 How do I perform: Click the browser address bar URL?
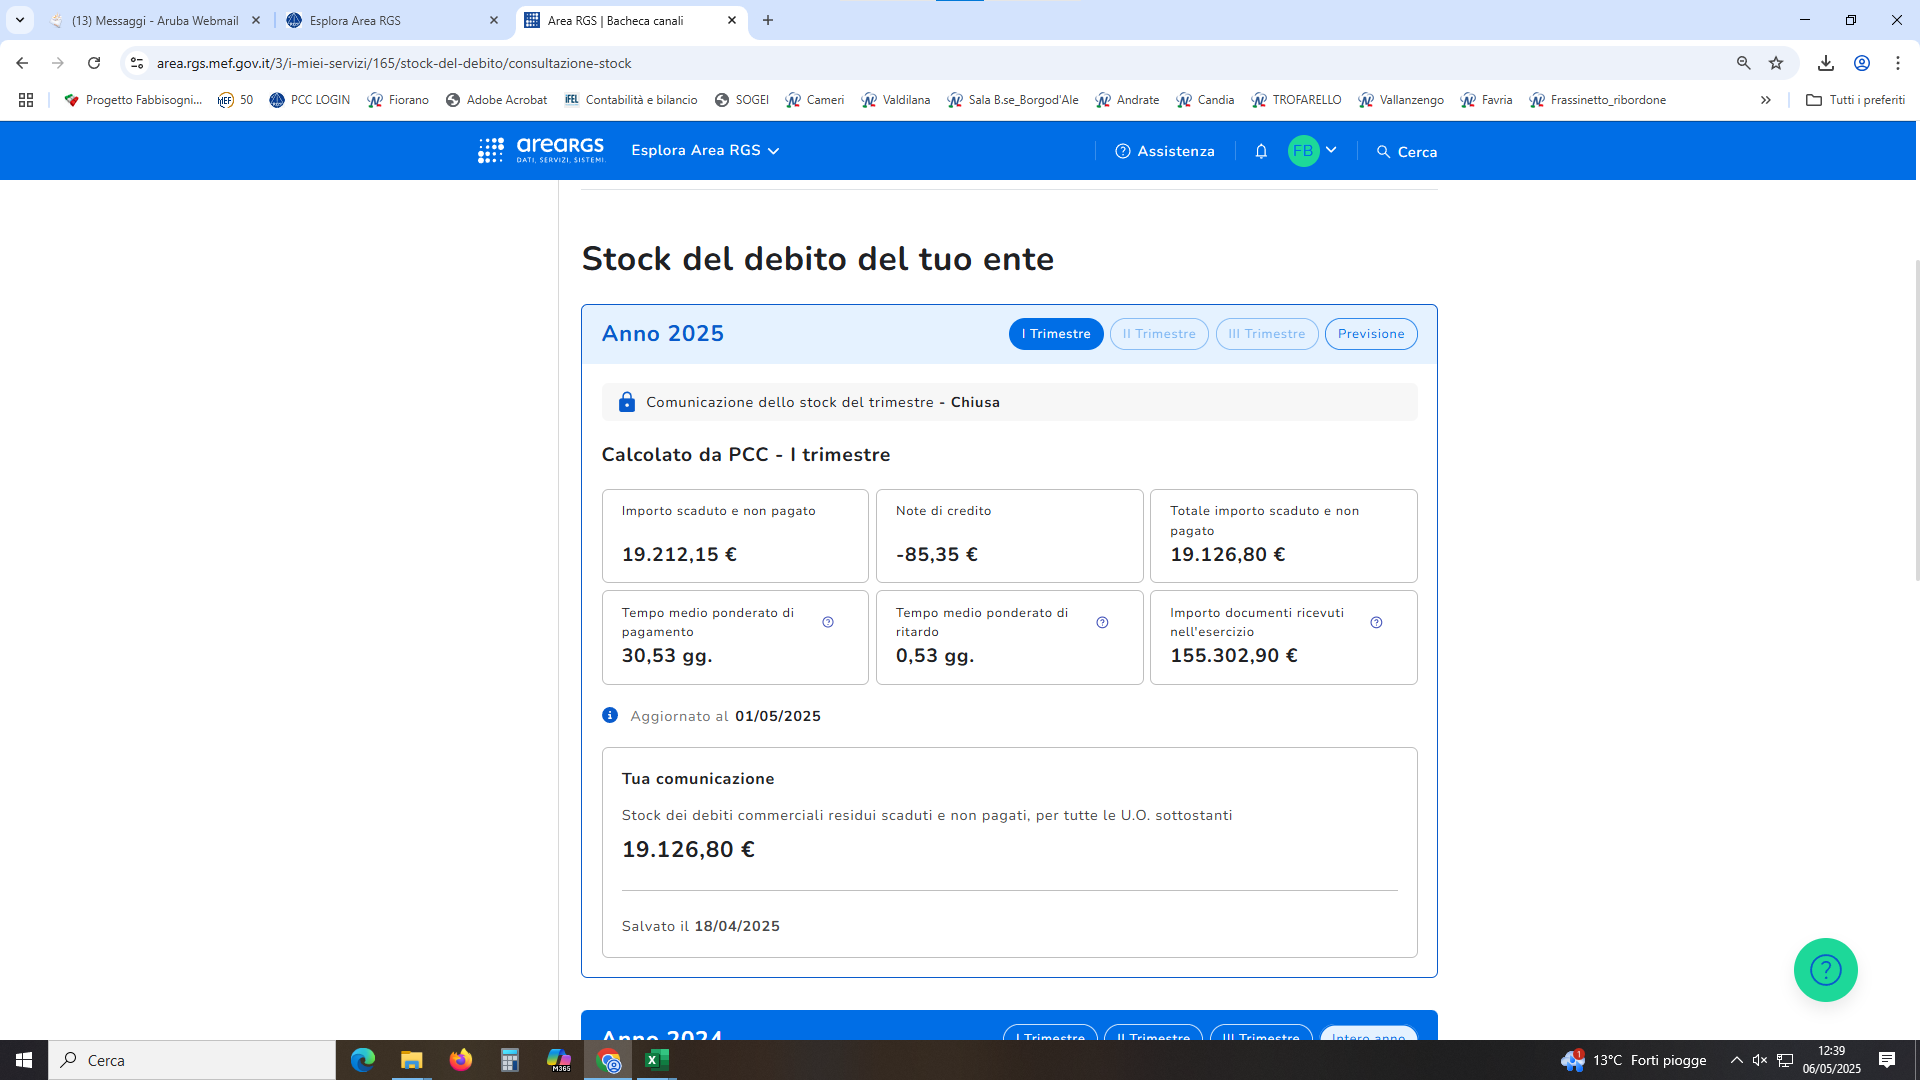coord(394,63)
